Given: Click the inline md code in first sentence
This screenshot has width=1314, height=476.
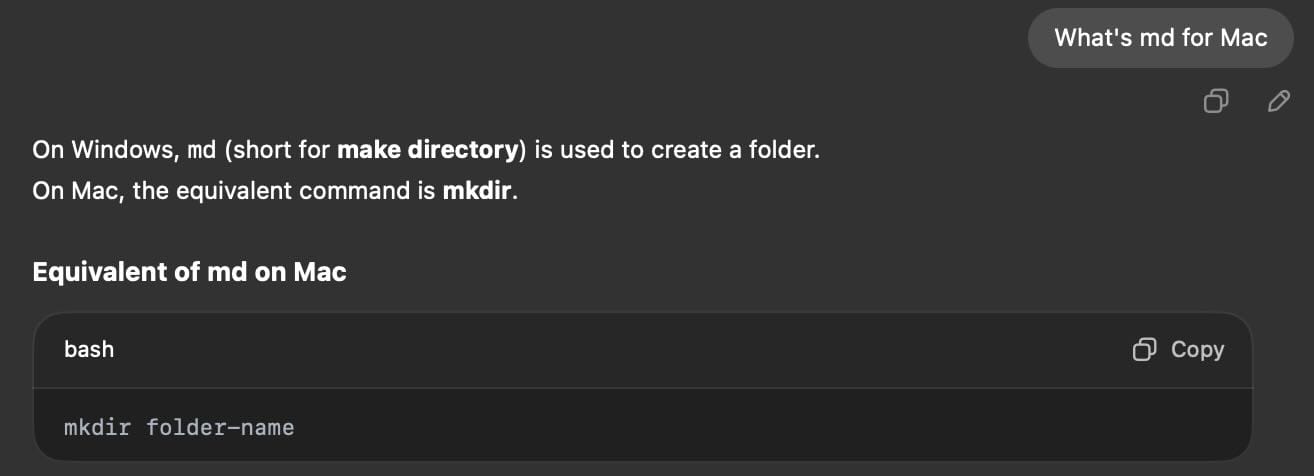Looking at the screenshot, I should tap(202, 151).
